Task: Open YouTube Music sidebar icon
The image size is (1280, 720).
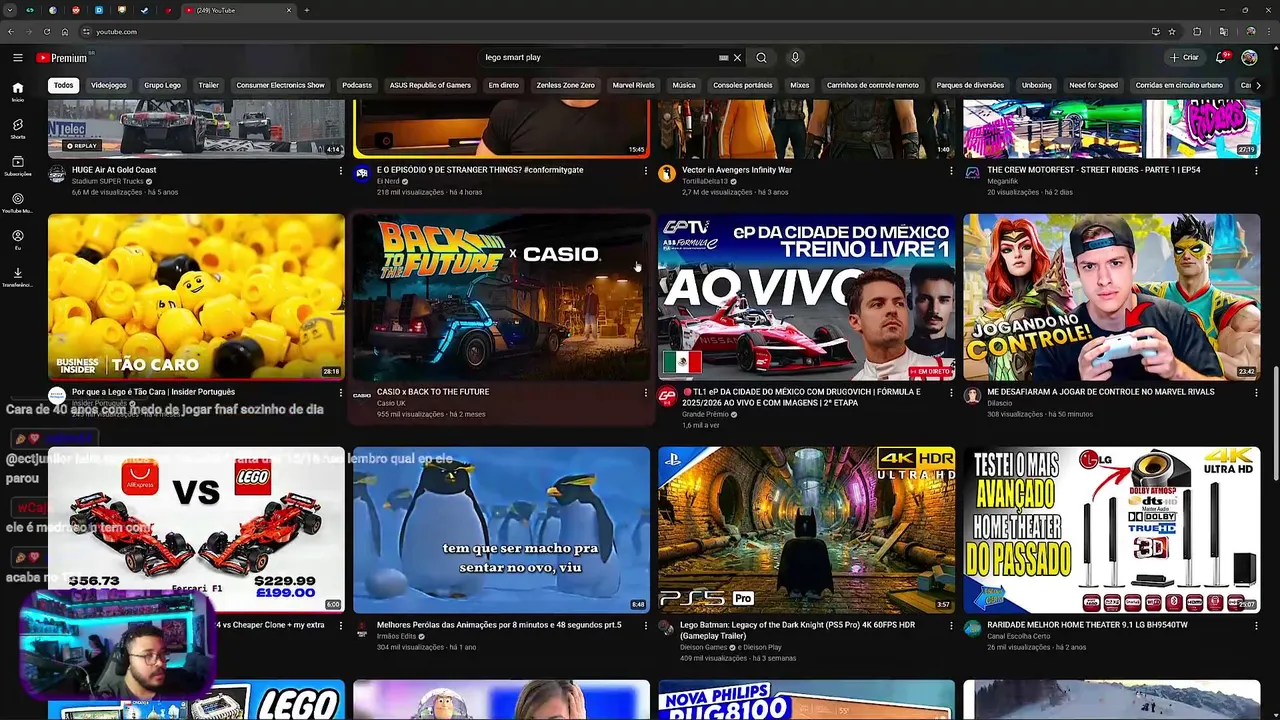Action: pos(18,203)
